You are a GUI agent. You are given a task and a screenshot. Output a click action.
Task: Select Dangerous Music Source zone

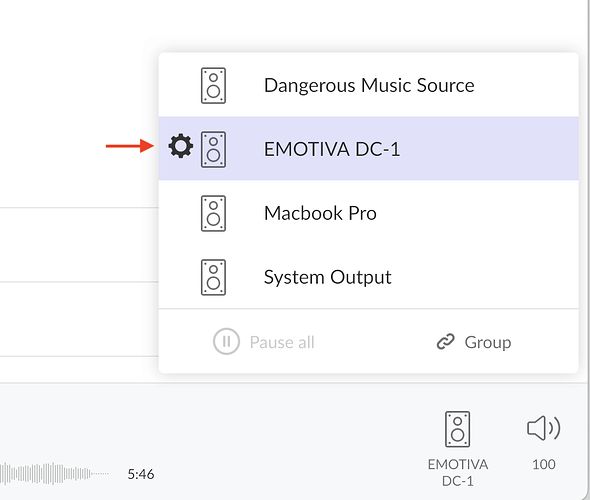(x=369, y=85)
